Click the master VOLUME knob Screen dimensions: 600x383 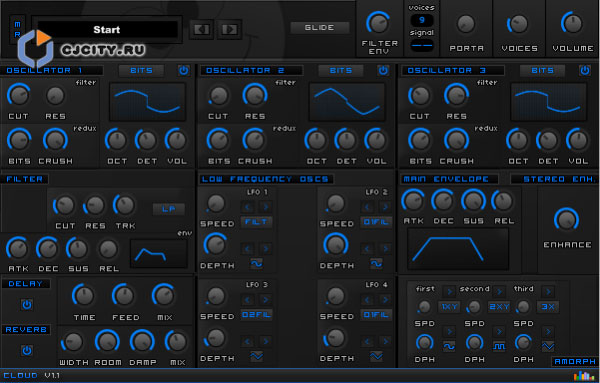pos(572,23)
